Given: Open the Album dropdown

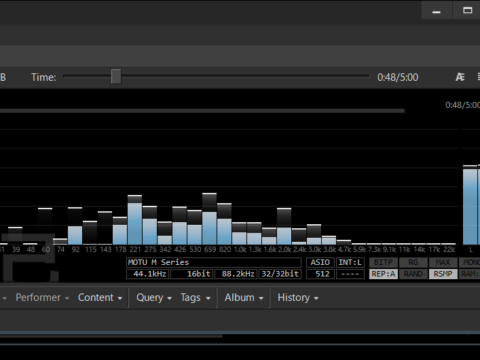Looking at the screenshot, I should (244, 297).
